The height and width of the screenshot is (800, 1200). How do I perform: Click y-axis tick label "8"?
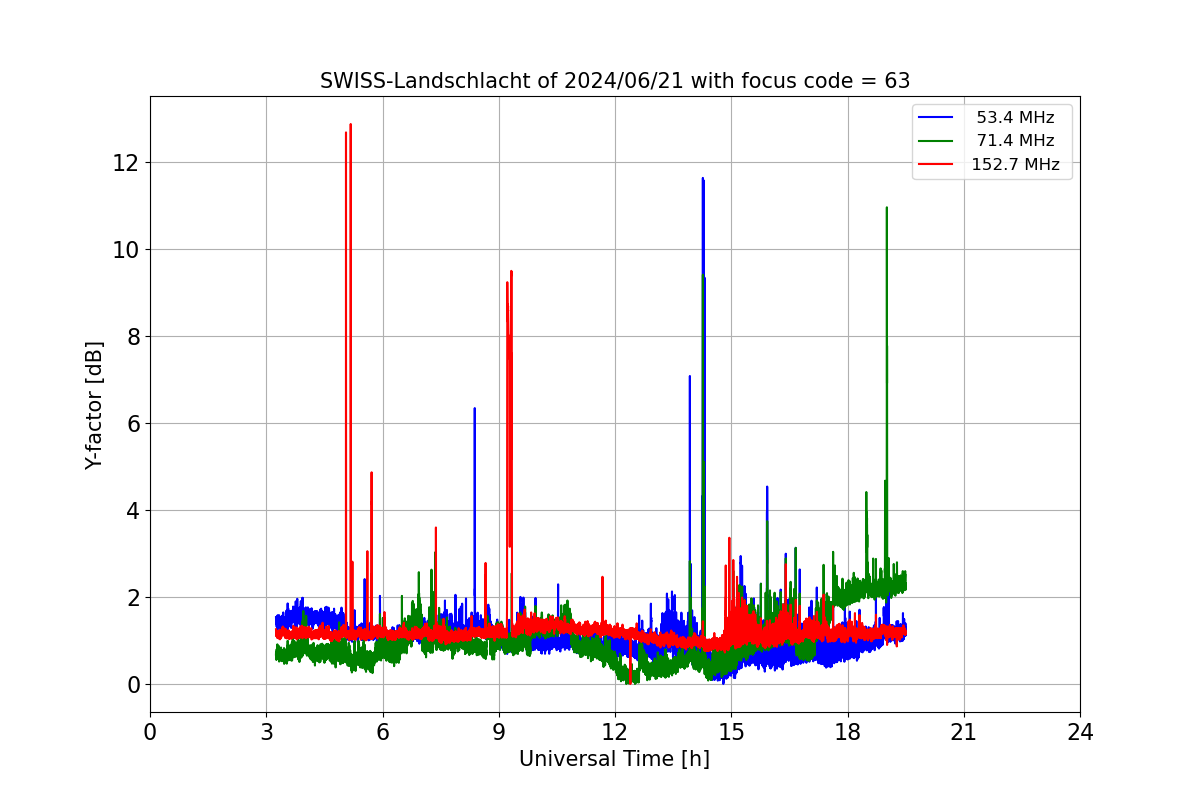132,336
